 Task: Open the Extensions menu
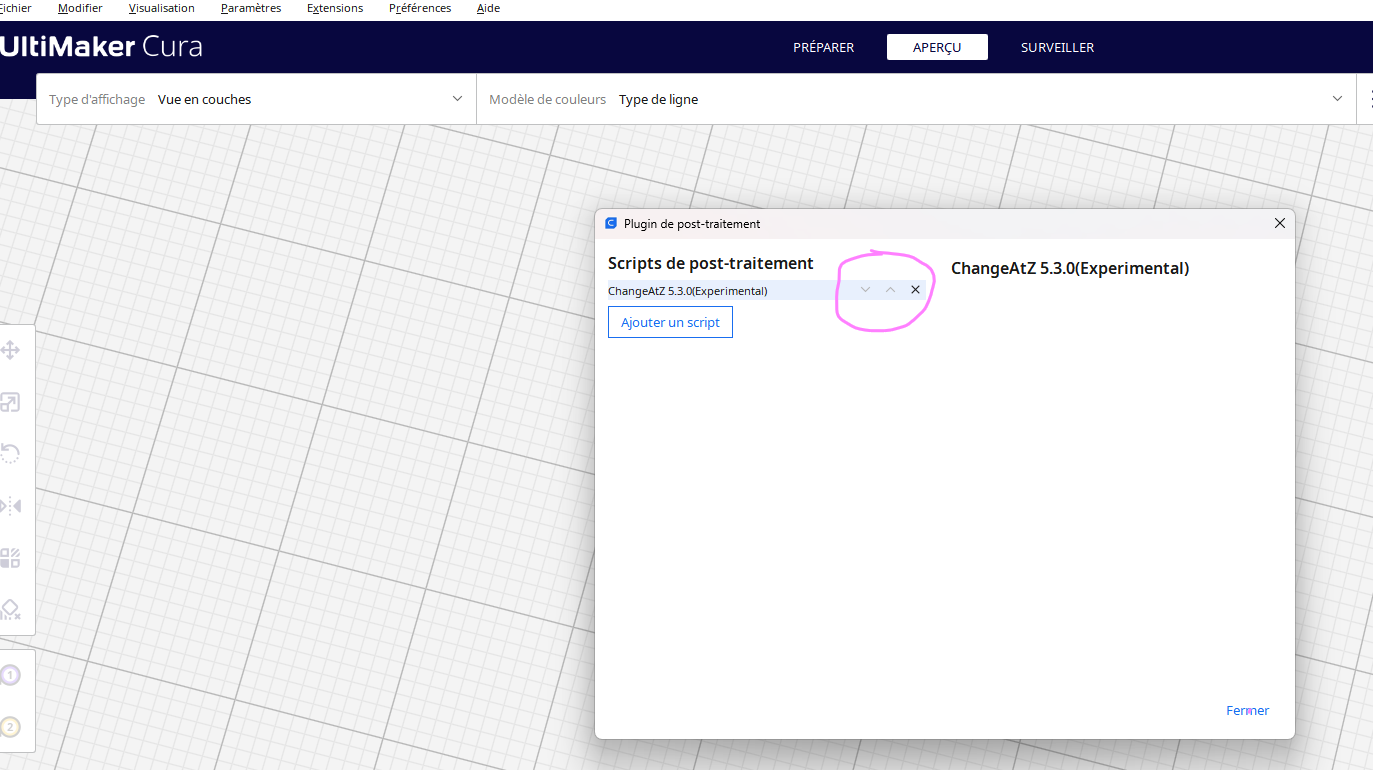tap(334, 8)
